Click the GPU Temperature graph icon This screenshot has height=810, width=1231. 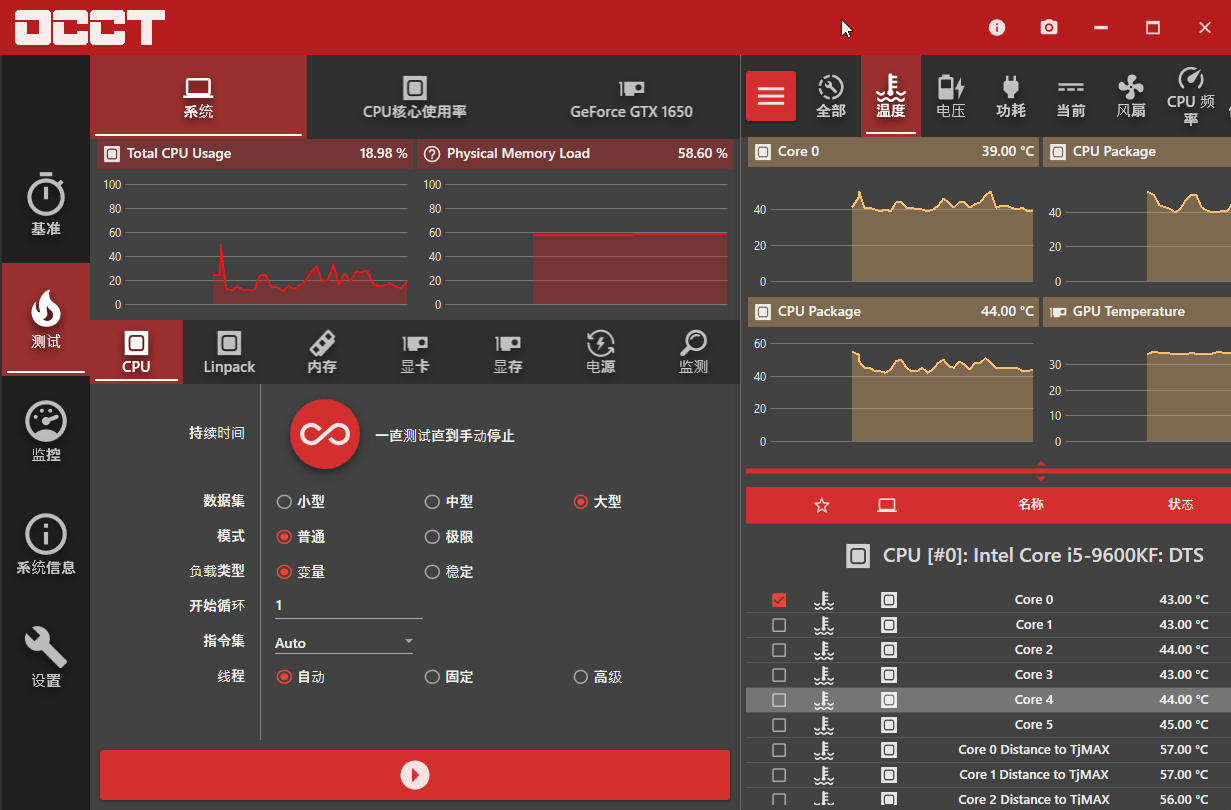coord(1057,312)
